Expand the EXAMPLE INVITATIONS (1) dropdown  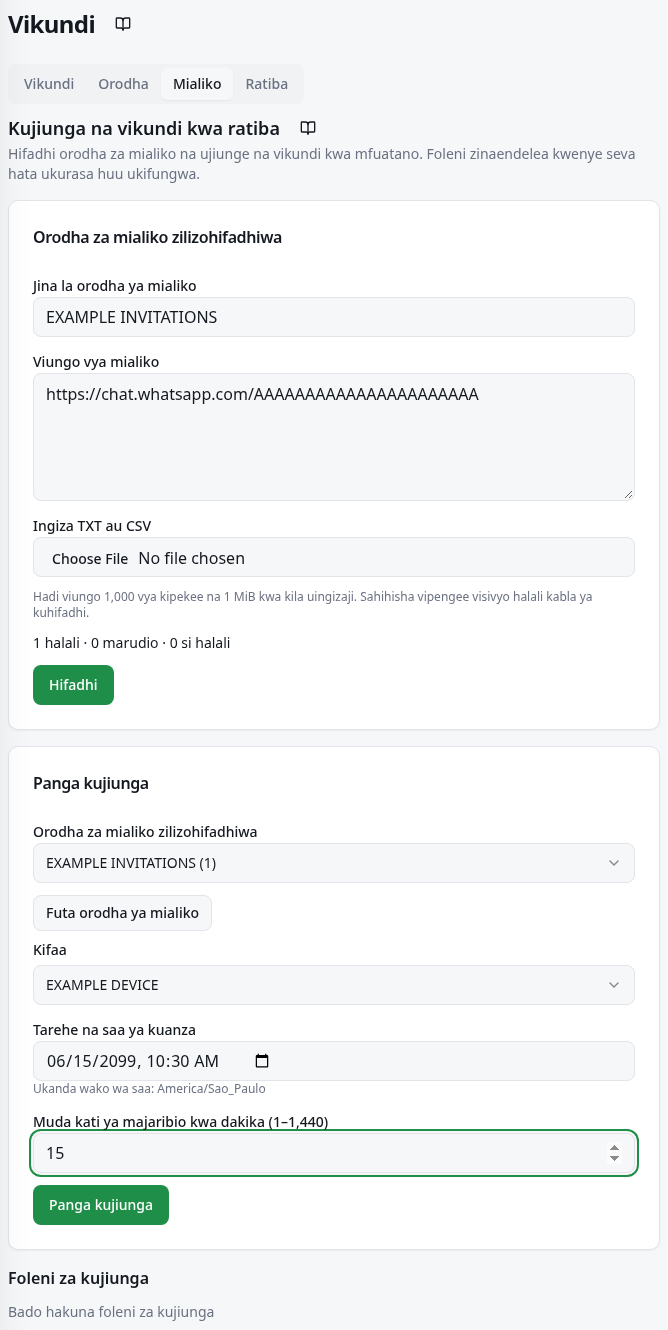click(334, 863)
